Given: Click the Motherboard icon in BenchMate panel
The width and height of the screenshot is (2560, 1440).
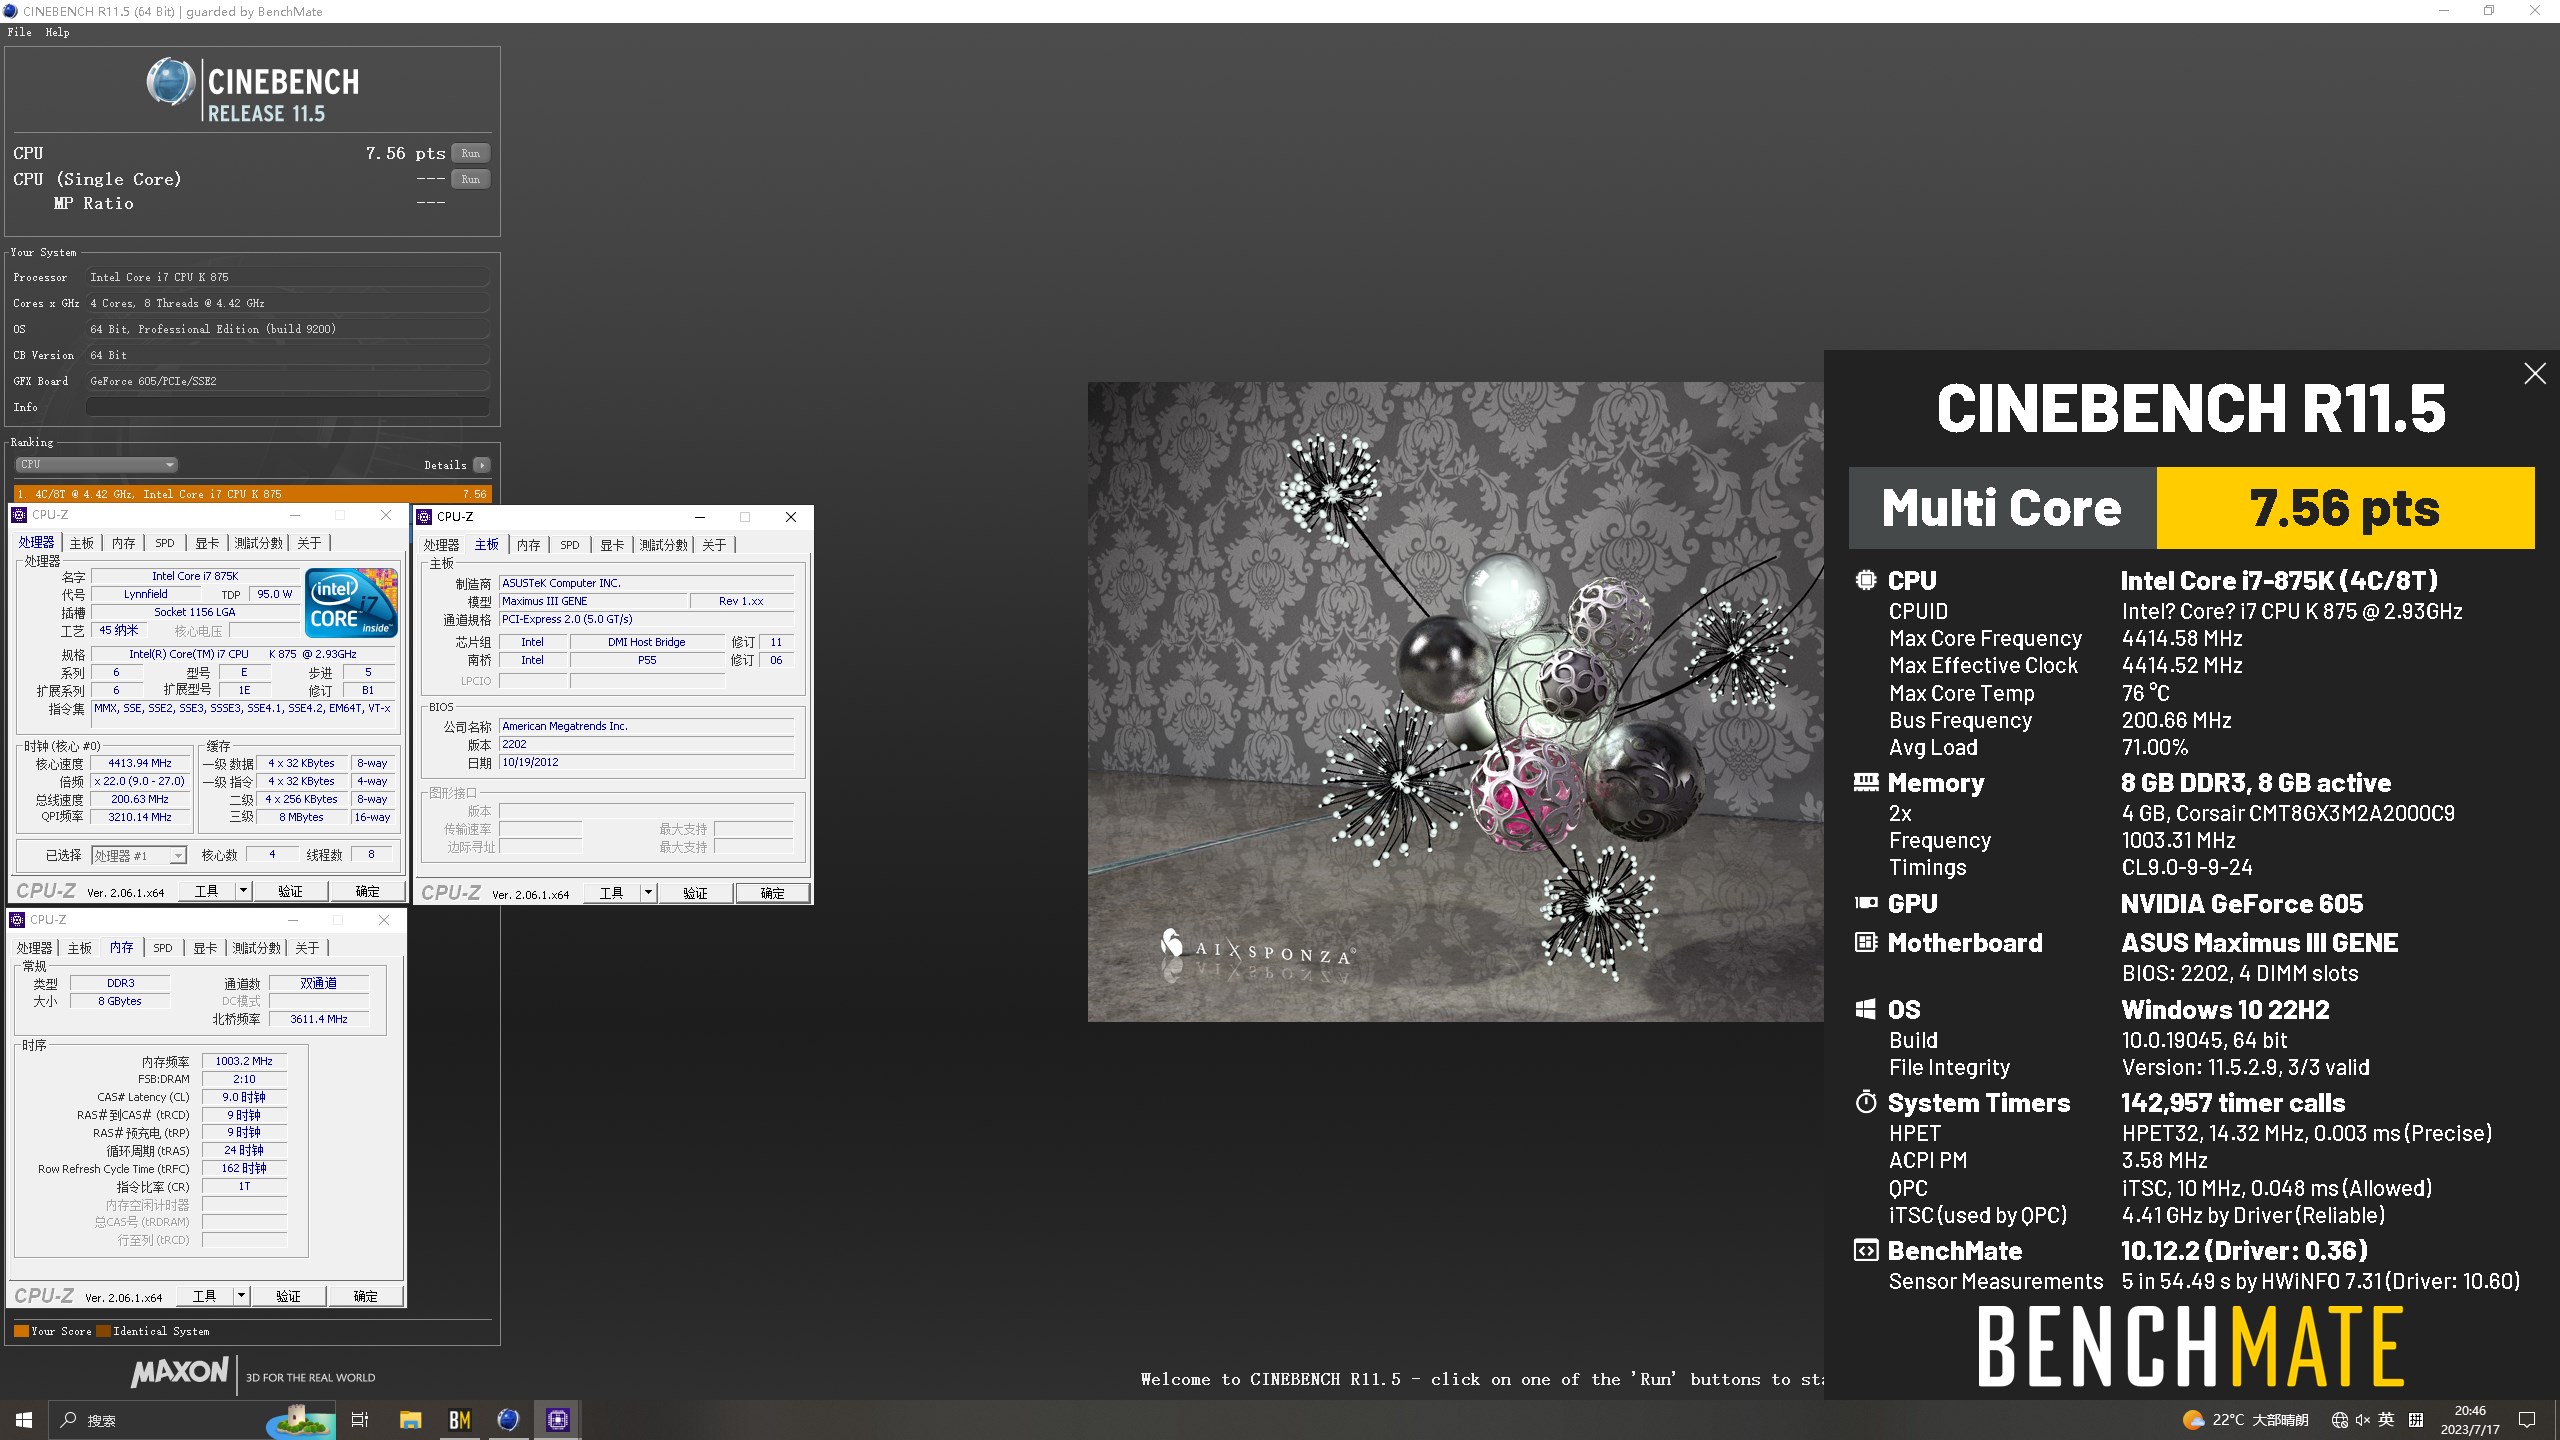Looking at the screenshot, I should (1866, 942).
